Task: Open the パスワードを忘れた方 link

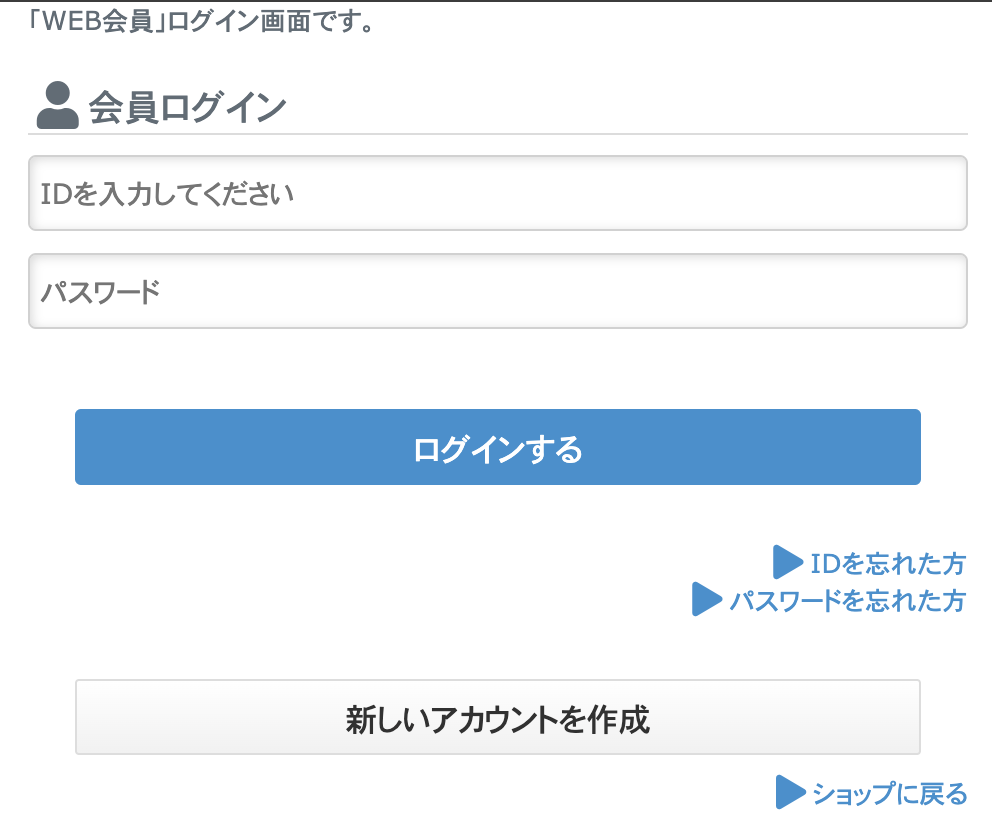Action: [848, 601]
